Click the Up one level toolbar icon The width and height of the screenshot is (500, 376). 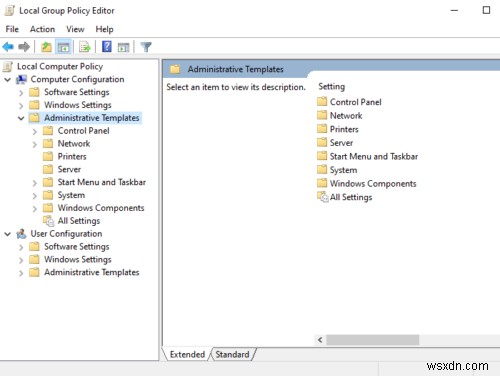(x=46, y=47)
